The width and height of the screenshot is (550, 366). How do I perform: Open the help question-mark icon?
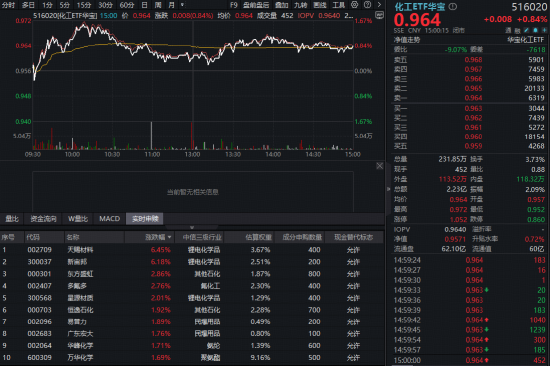(367, 5)
